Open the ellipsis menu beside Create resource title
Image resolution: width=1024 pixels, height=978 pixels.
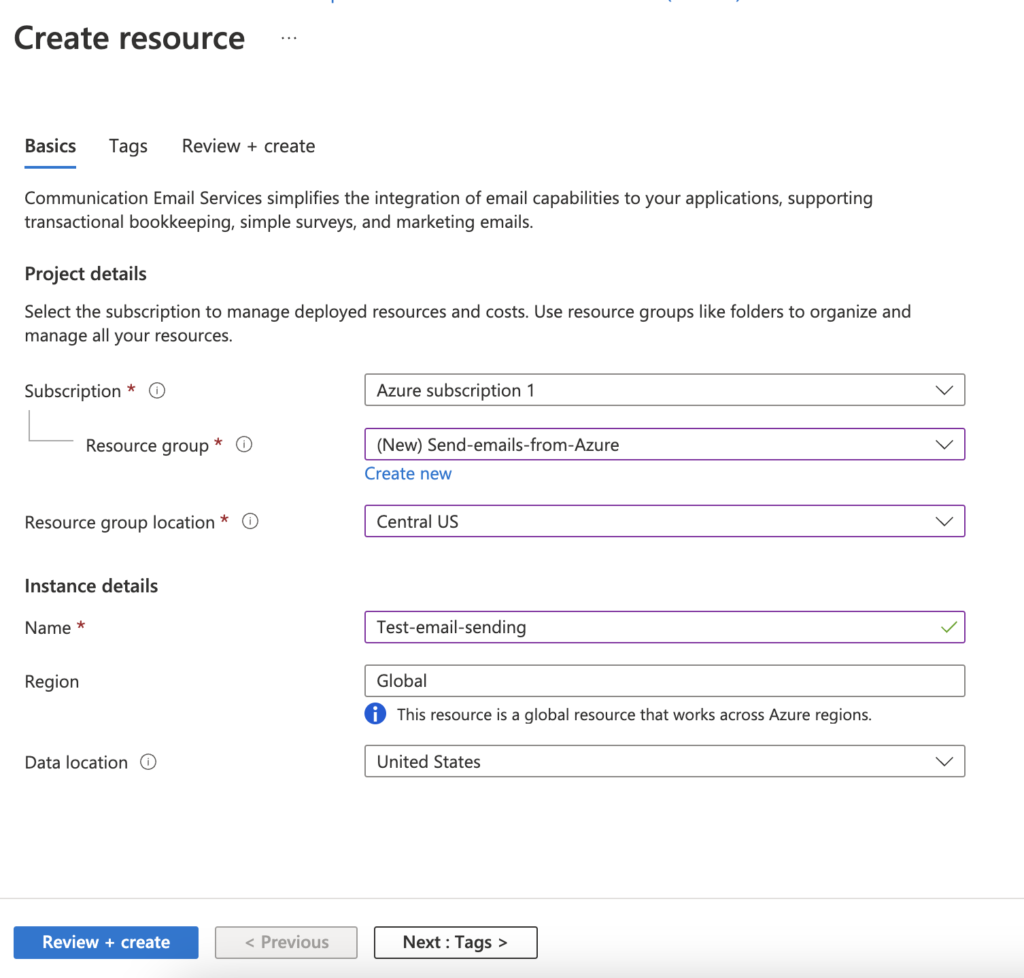[x=288, y=38]
